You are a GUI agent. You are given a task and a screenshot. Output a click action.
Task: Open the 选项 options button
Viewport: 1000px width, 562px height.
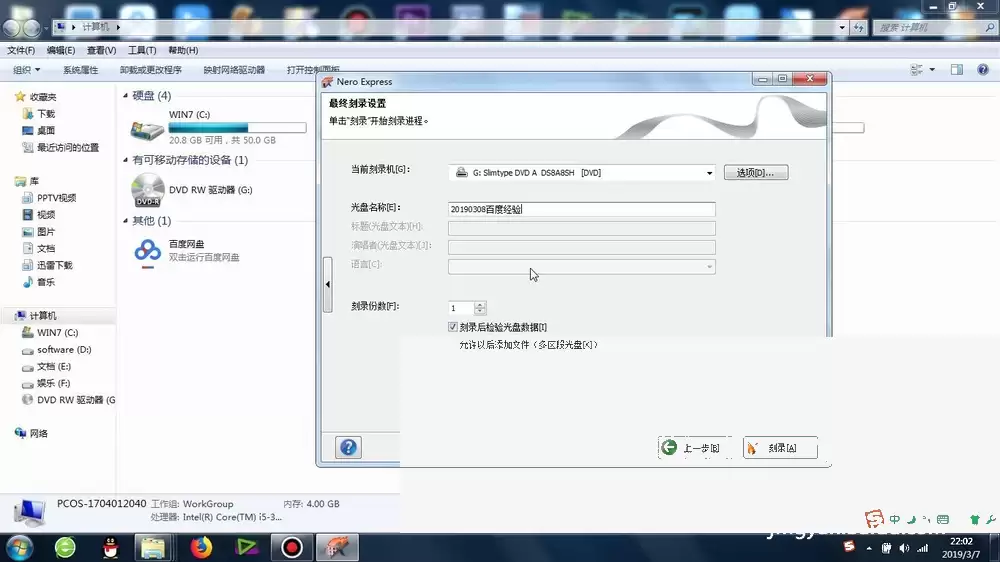pyautogui.click(x=756, y=173)
